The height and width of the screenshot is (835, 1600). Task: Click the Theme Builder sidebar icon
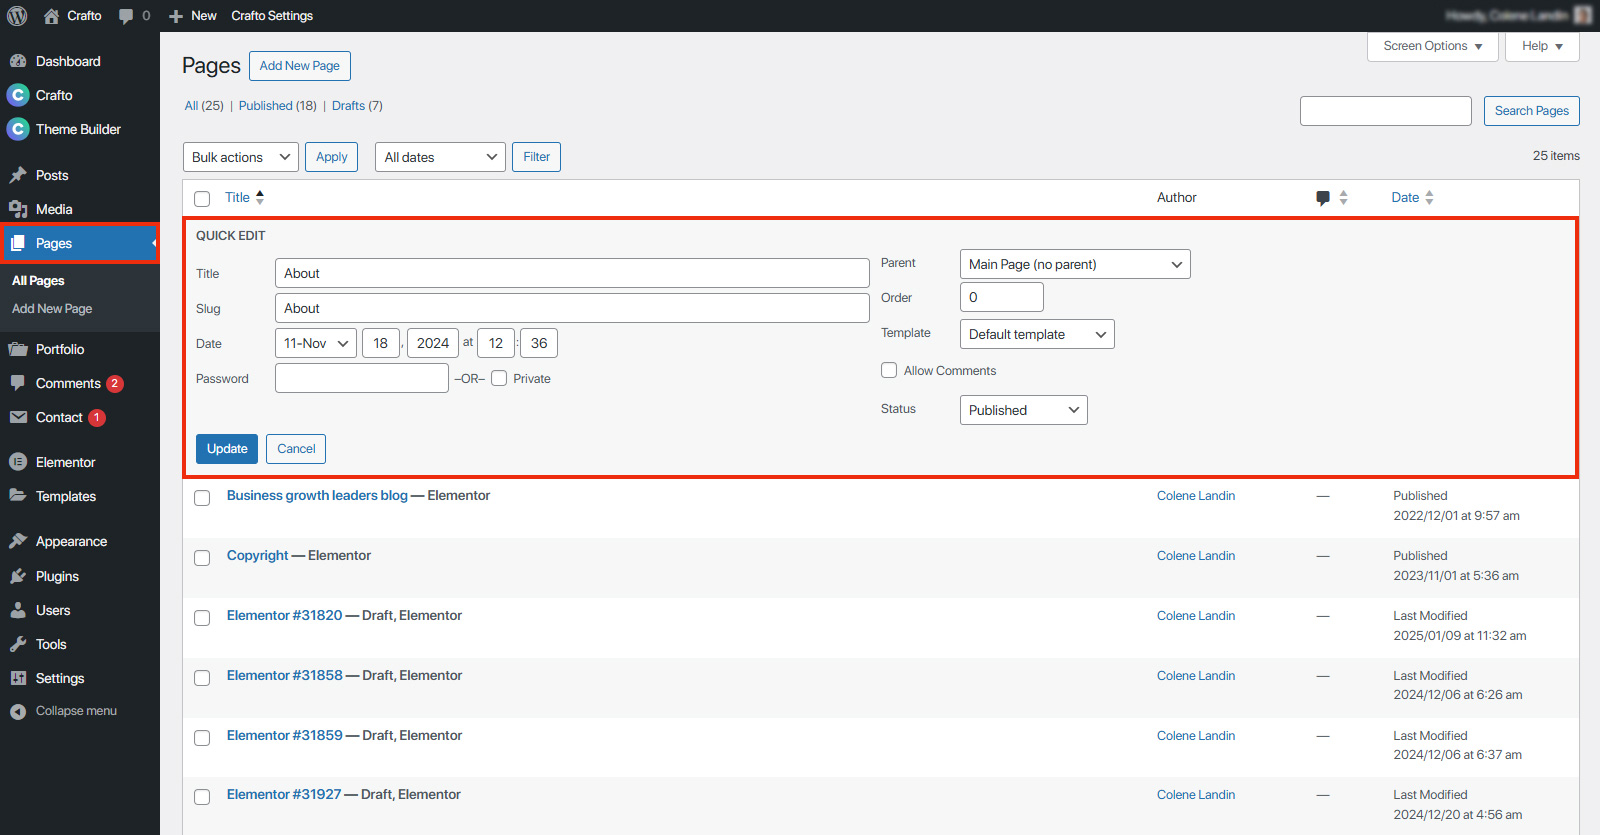click(18, 129)
